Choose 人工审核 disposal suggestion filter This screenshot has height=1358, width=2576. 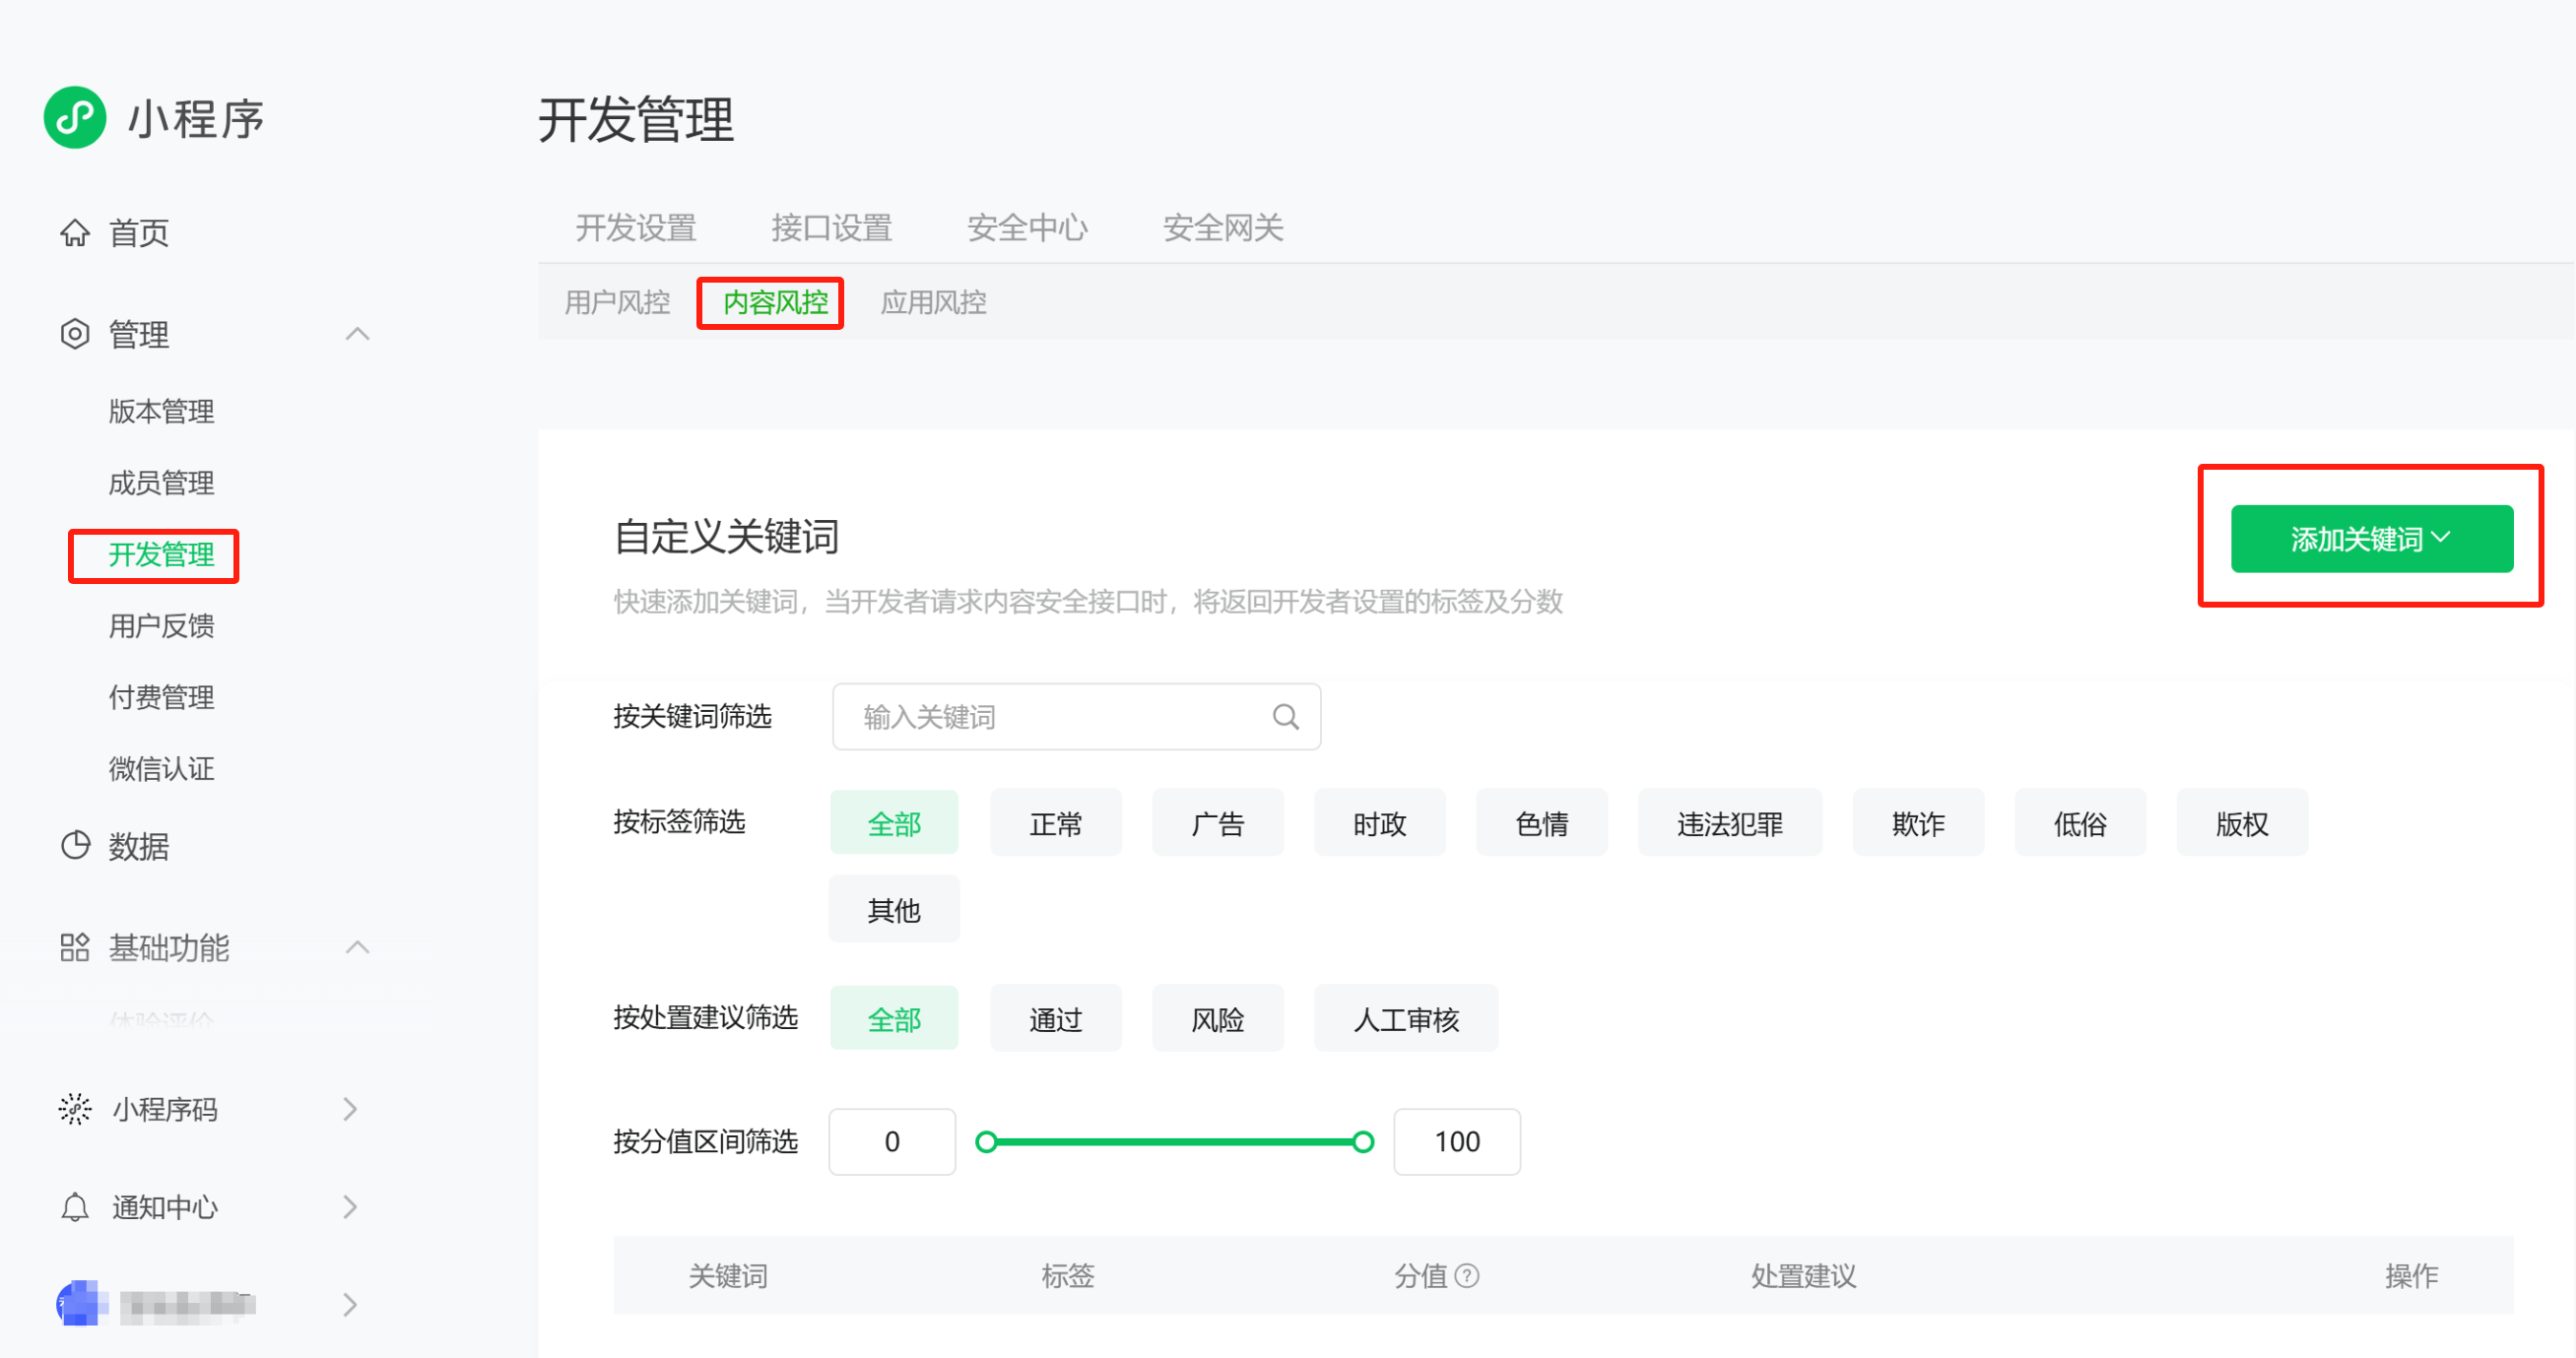pos(1405,1019)
